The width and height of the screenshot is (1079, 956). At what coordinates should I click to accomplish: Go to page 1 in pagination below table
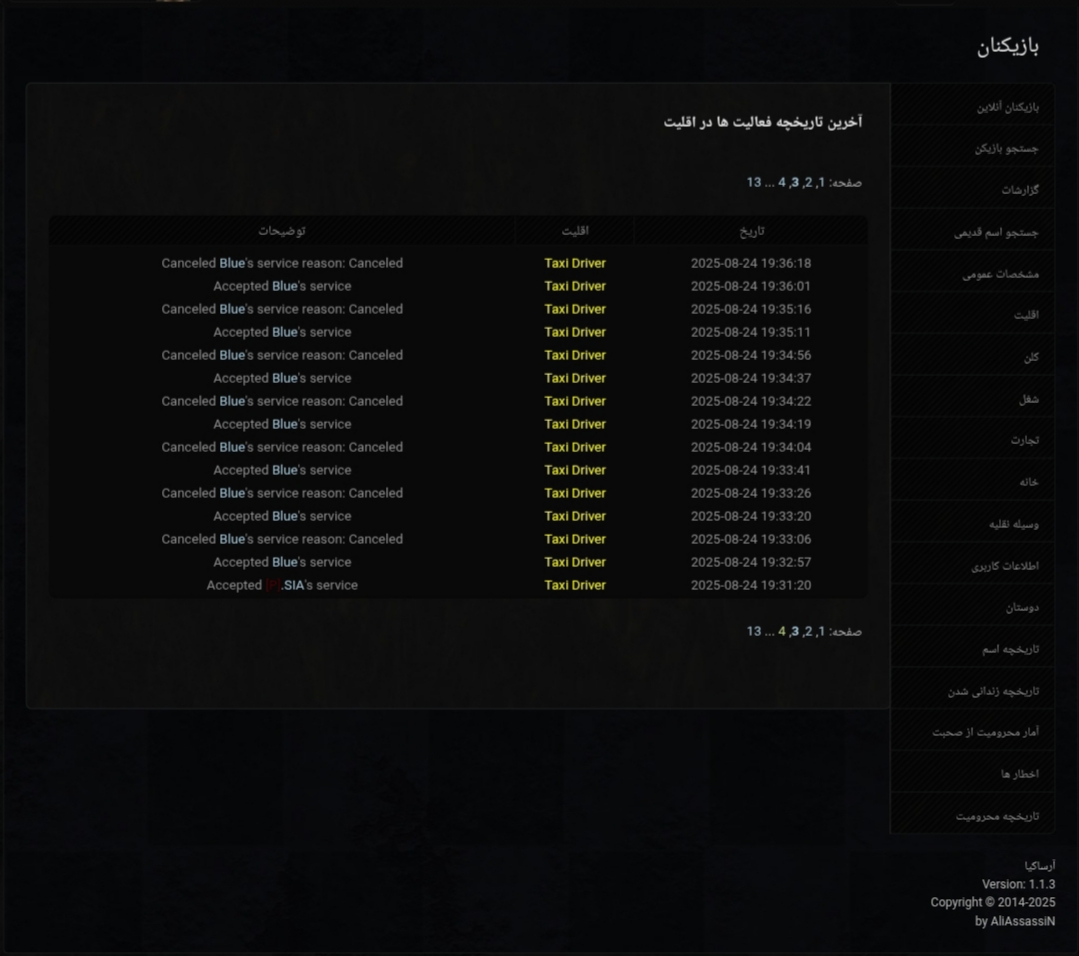821,631
